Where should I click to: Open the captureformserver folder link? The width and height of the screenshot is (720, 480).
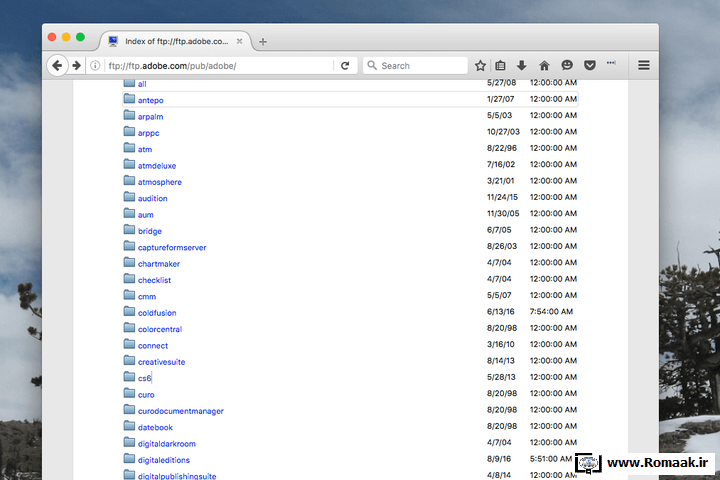click(x=172, y=248)
